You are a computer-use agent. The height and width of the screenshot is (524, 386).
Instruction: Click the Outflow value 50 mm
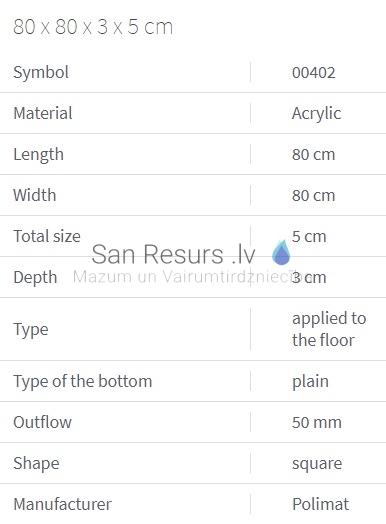(317, 422)
